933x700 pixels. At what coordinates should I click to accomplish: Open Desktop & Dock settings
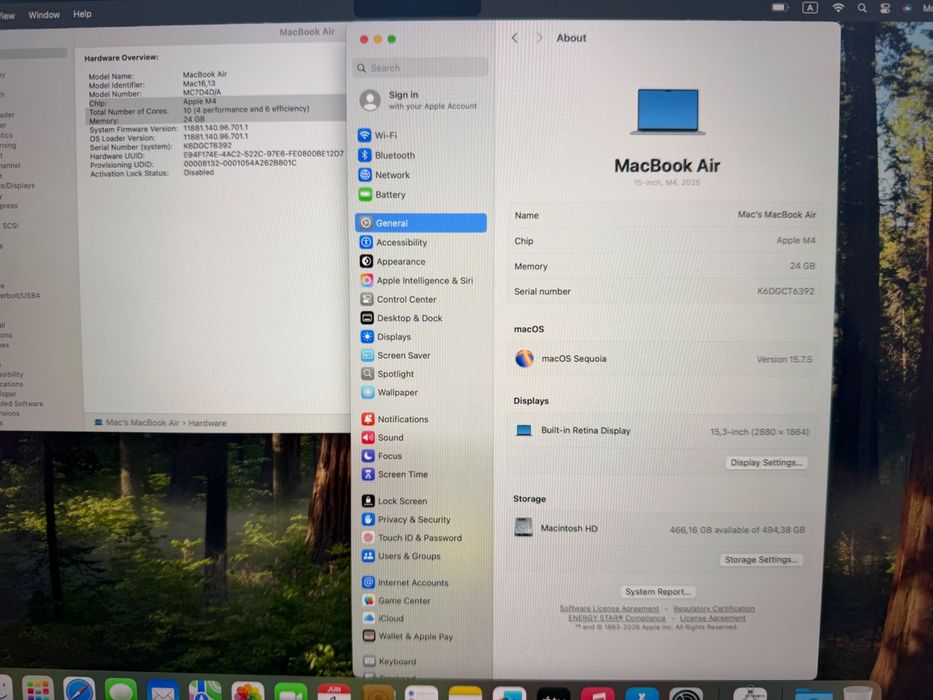tap(402, 318)
